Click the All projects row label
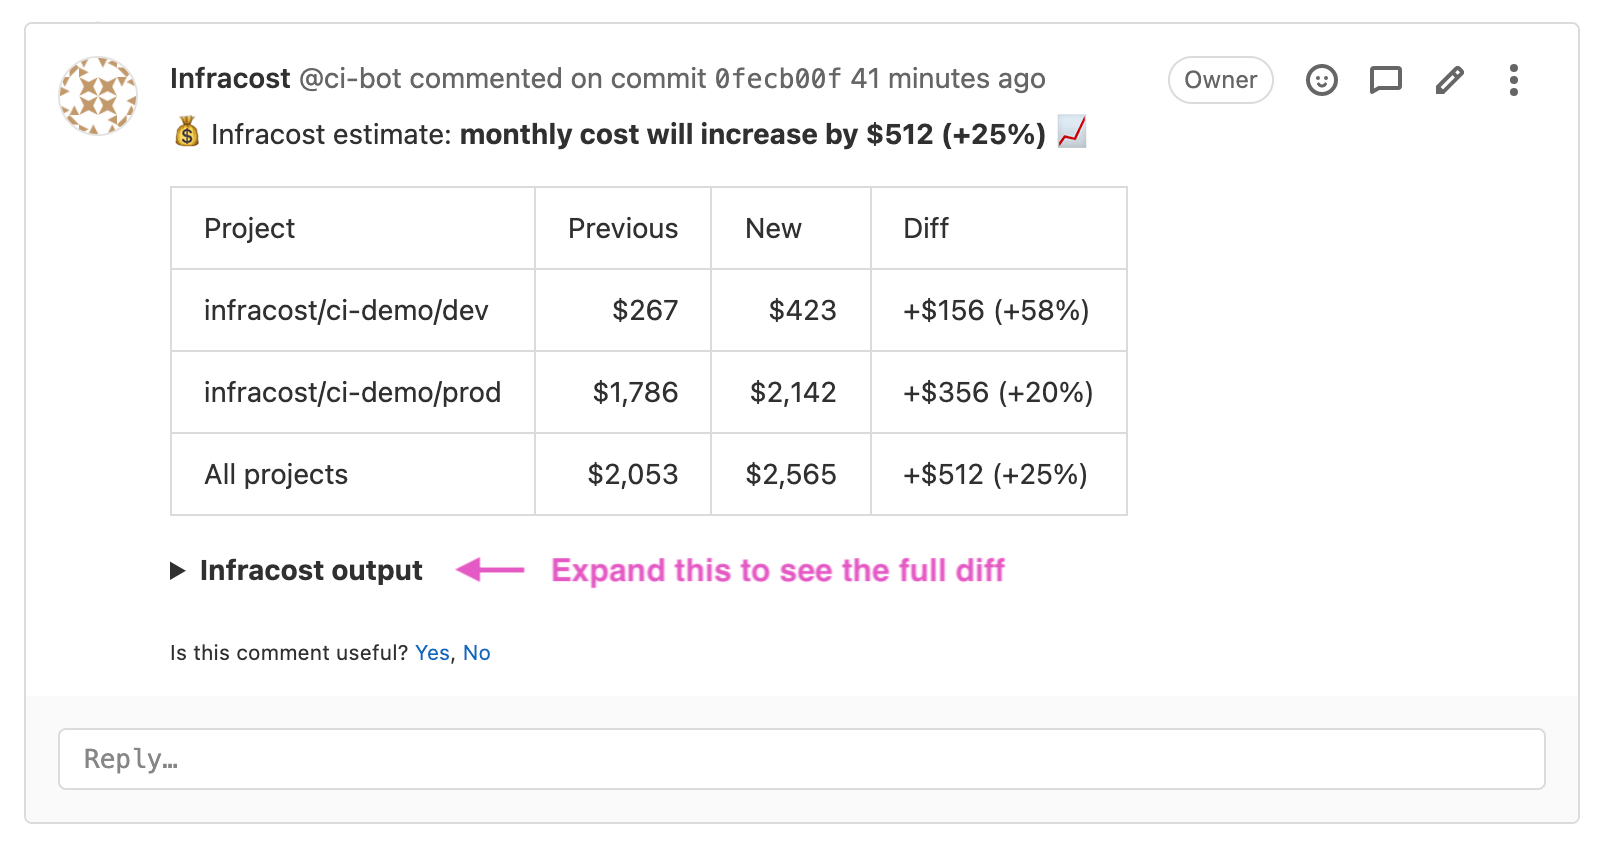 276,475
